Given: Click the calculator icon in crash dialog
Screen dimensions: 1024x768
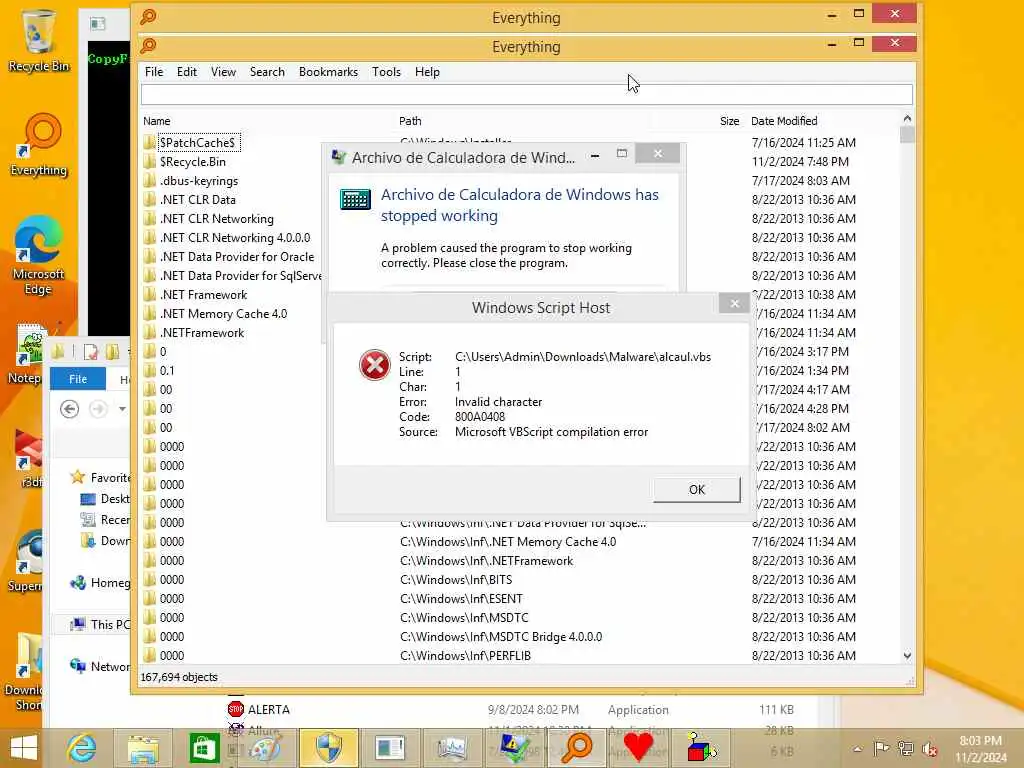Looking at the screenshot, I should coord(355,199).
